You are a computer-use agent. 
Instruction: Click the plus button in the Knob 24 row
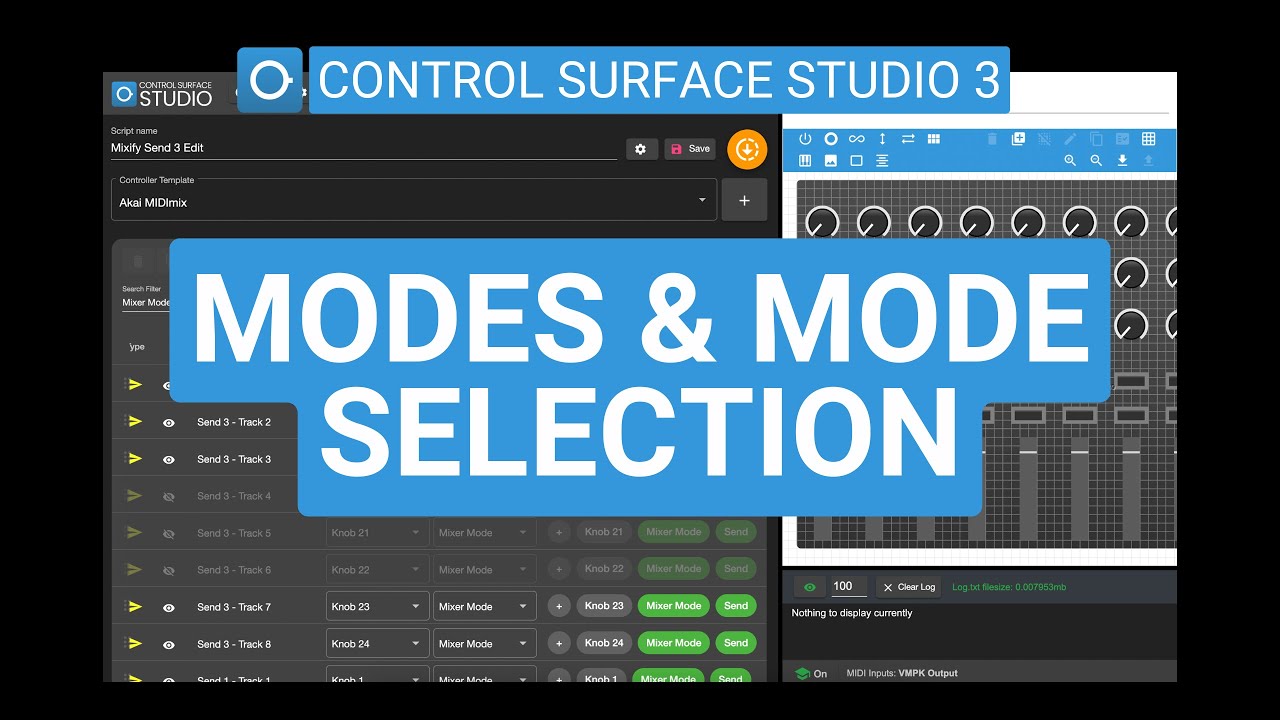(x=559, y=643)
